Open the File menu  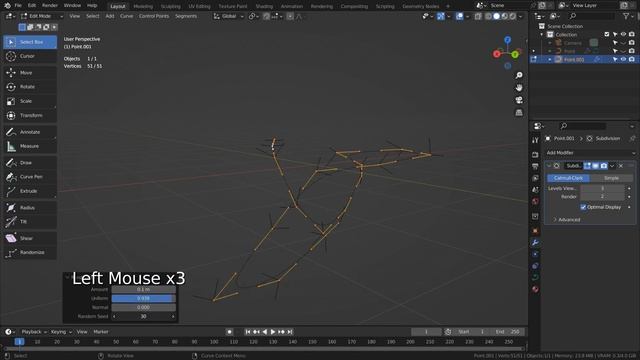(x=18, y=6)
